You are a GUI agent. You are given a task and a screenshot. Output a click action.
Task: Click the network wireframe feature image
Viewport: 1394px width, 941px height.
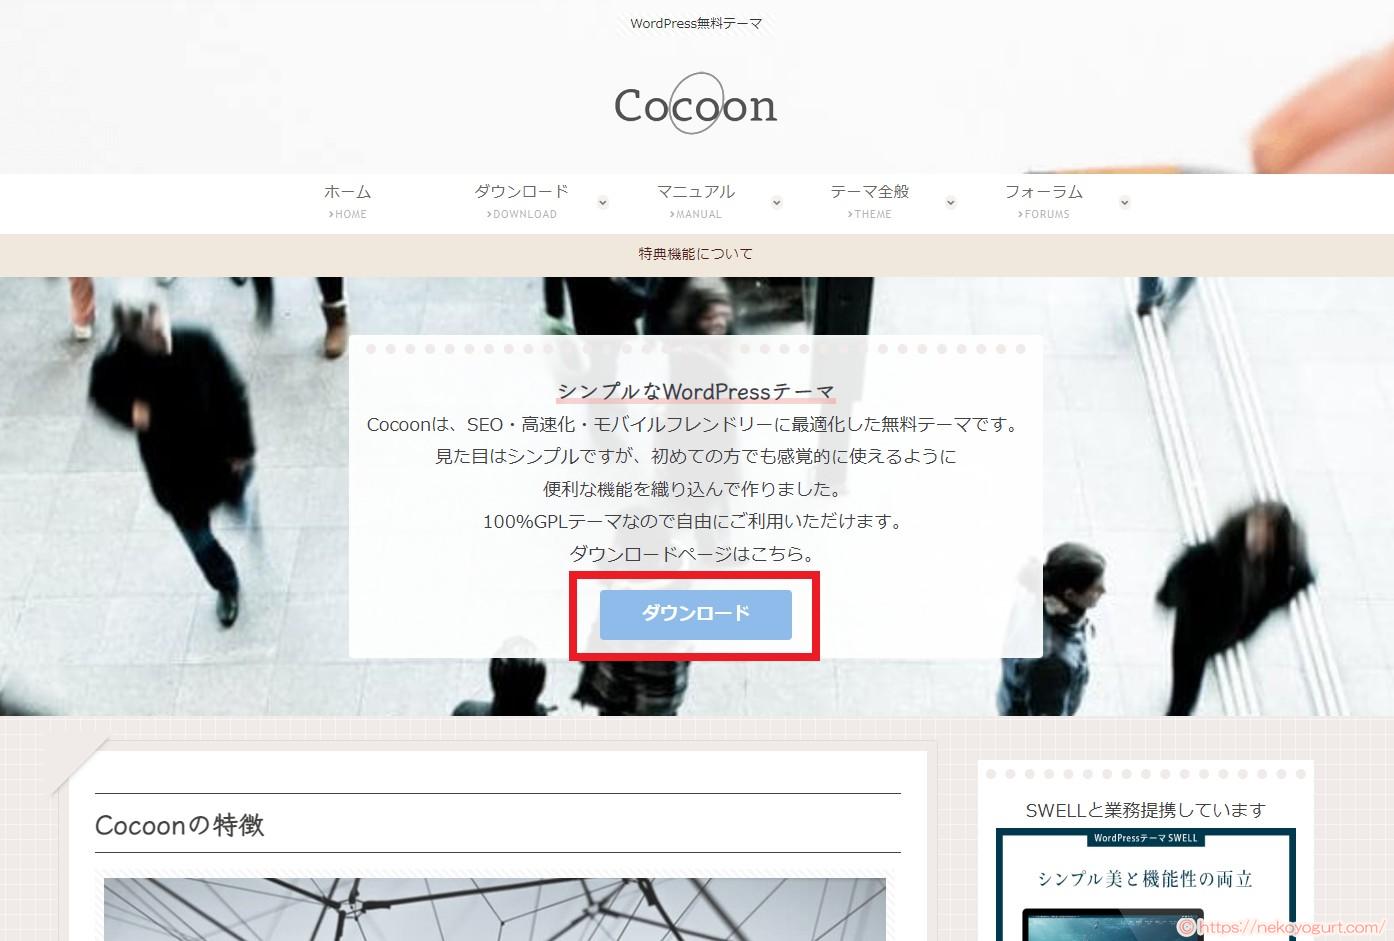[x=496, y=908]
